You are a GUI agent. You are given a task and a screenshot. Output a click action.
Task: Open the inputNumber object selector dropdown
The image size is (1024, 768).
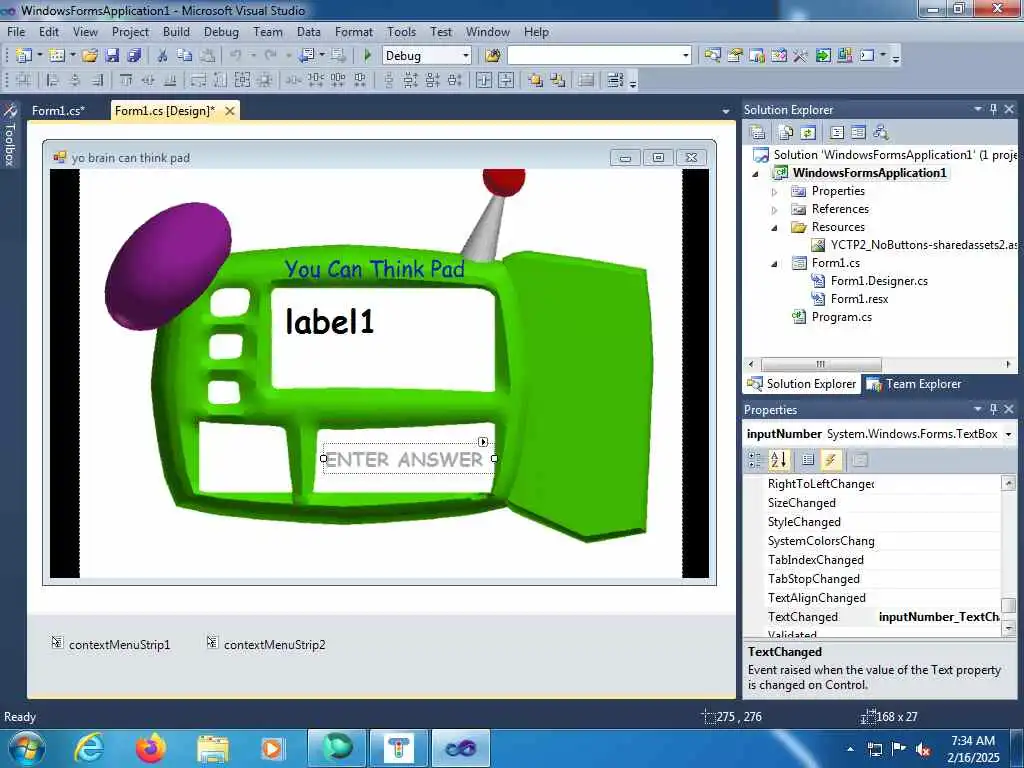1009,434
